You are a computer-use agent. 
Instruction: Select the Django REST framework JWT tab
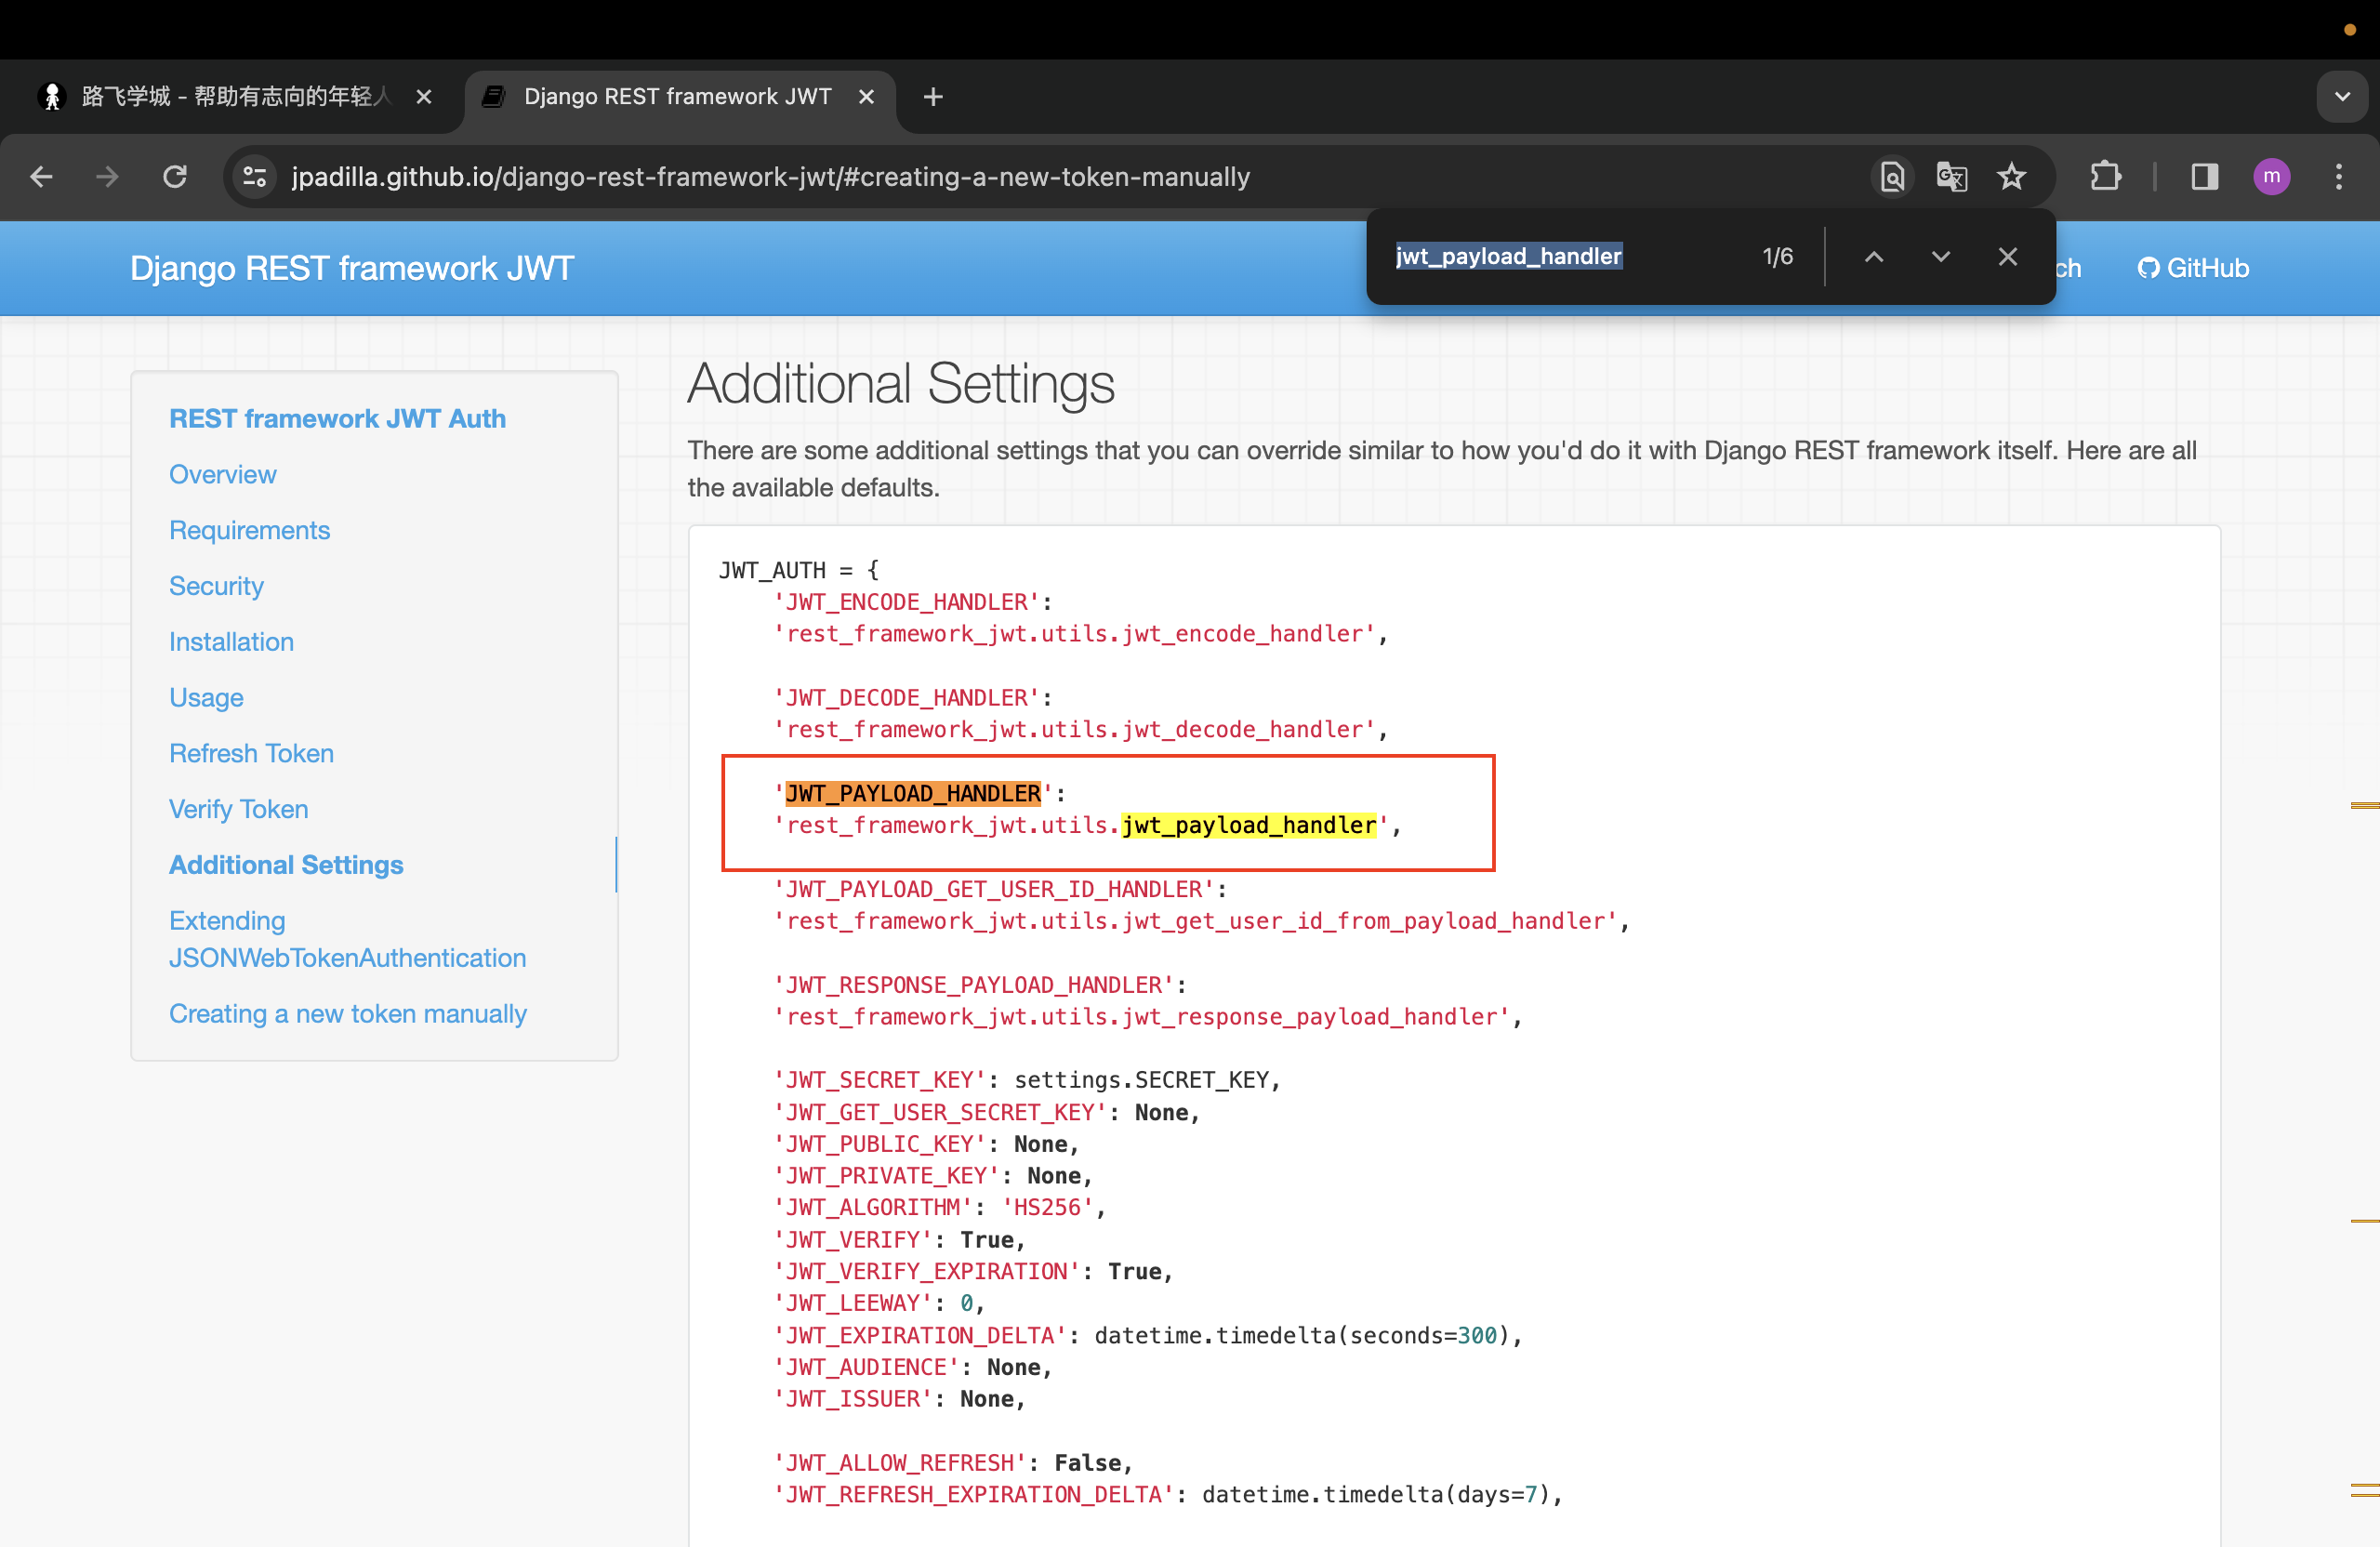678,97
